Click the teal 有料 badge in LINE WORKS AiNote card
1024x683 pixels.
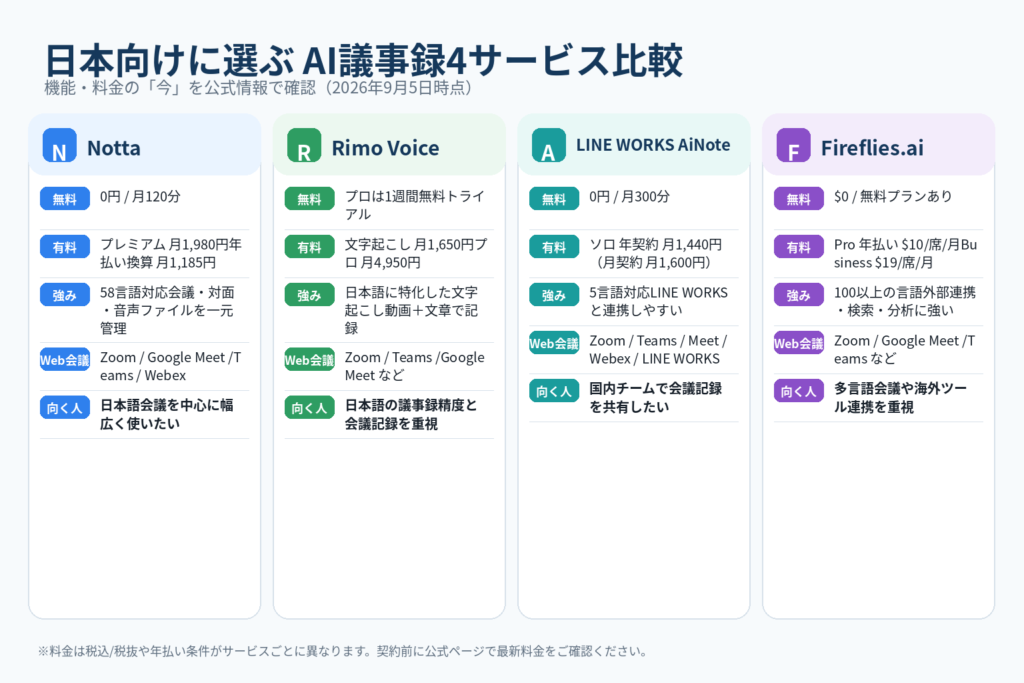[554, 247]
